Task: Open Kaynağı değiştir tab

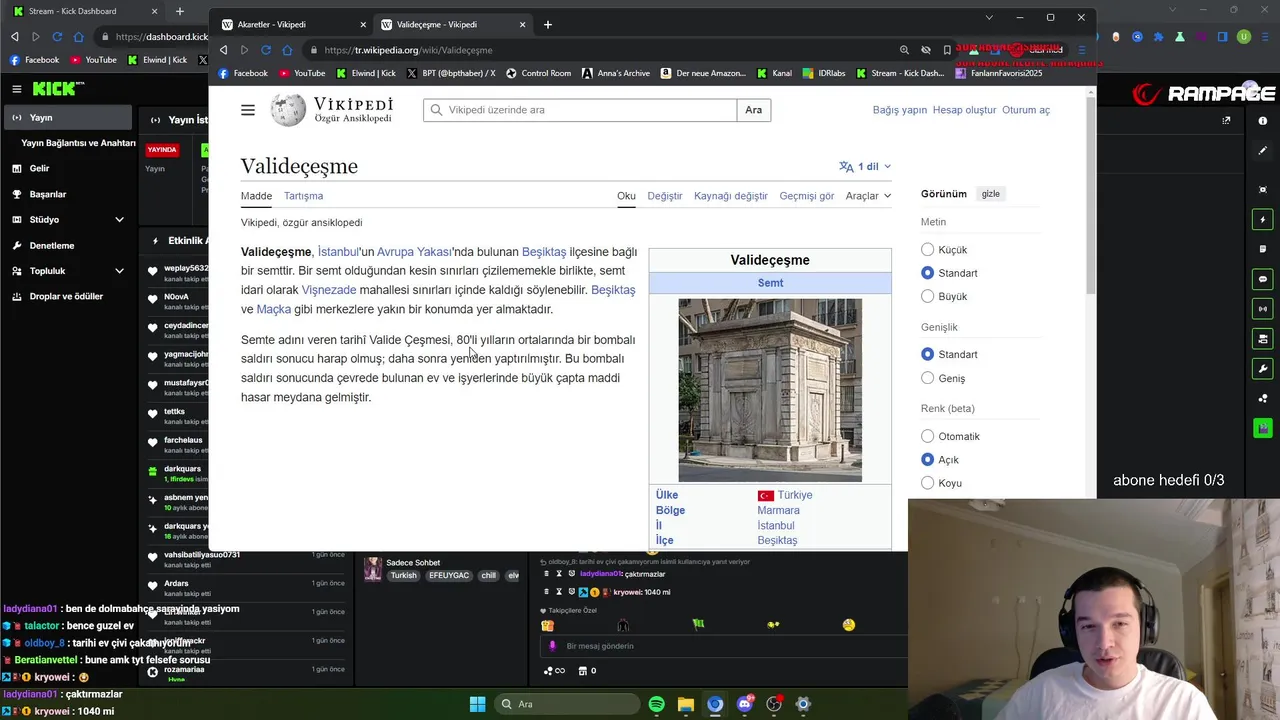Action: pyautogui.click(x=731, y=196)
